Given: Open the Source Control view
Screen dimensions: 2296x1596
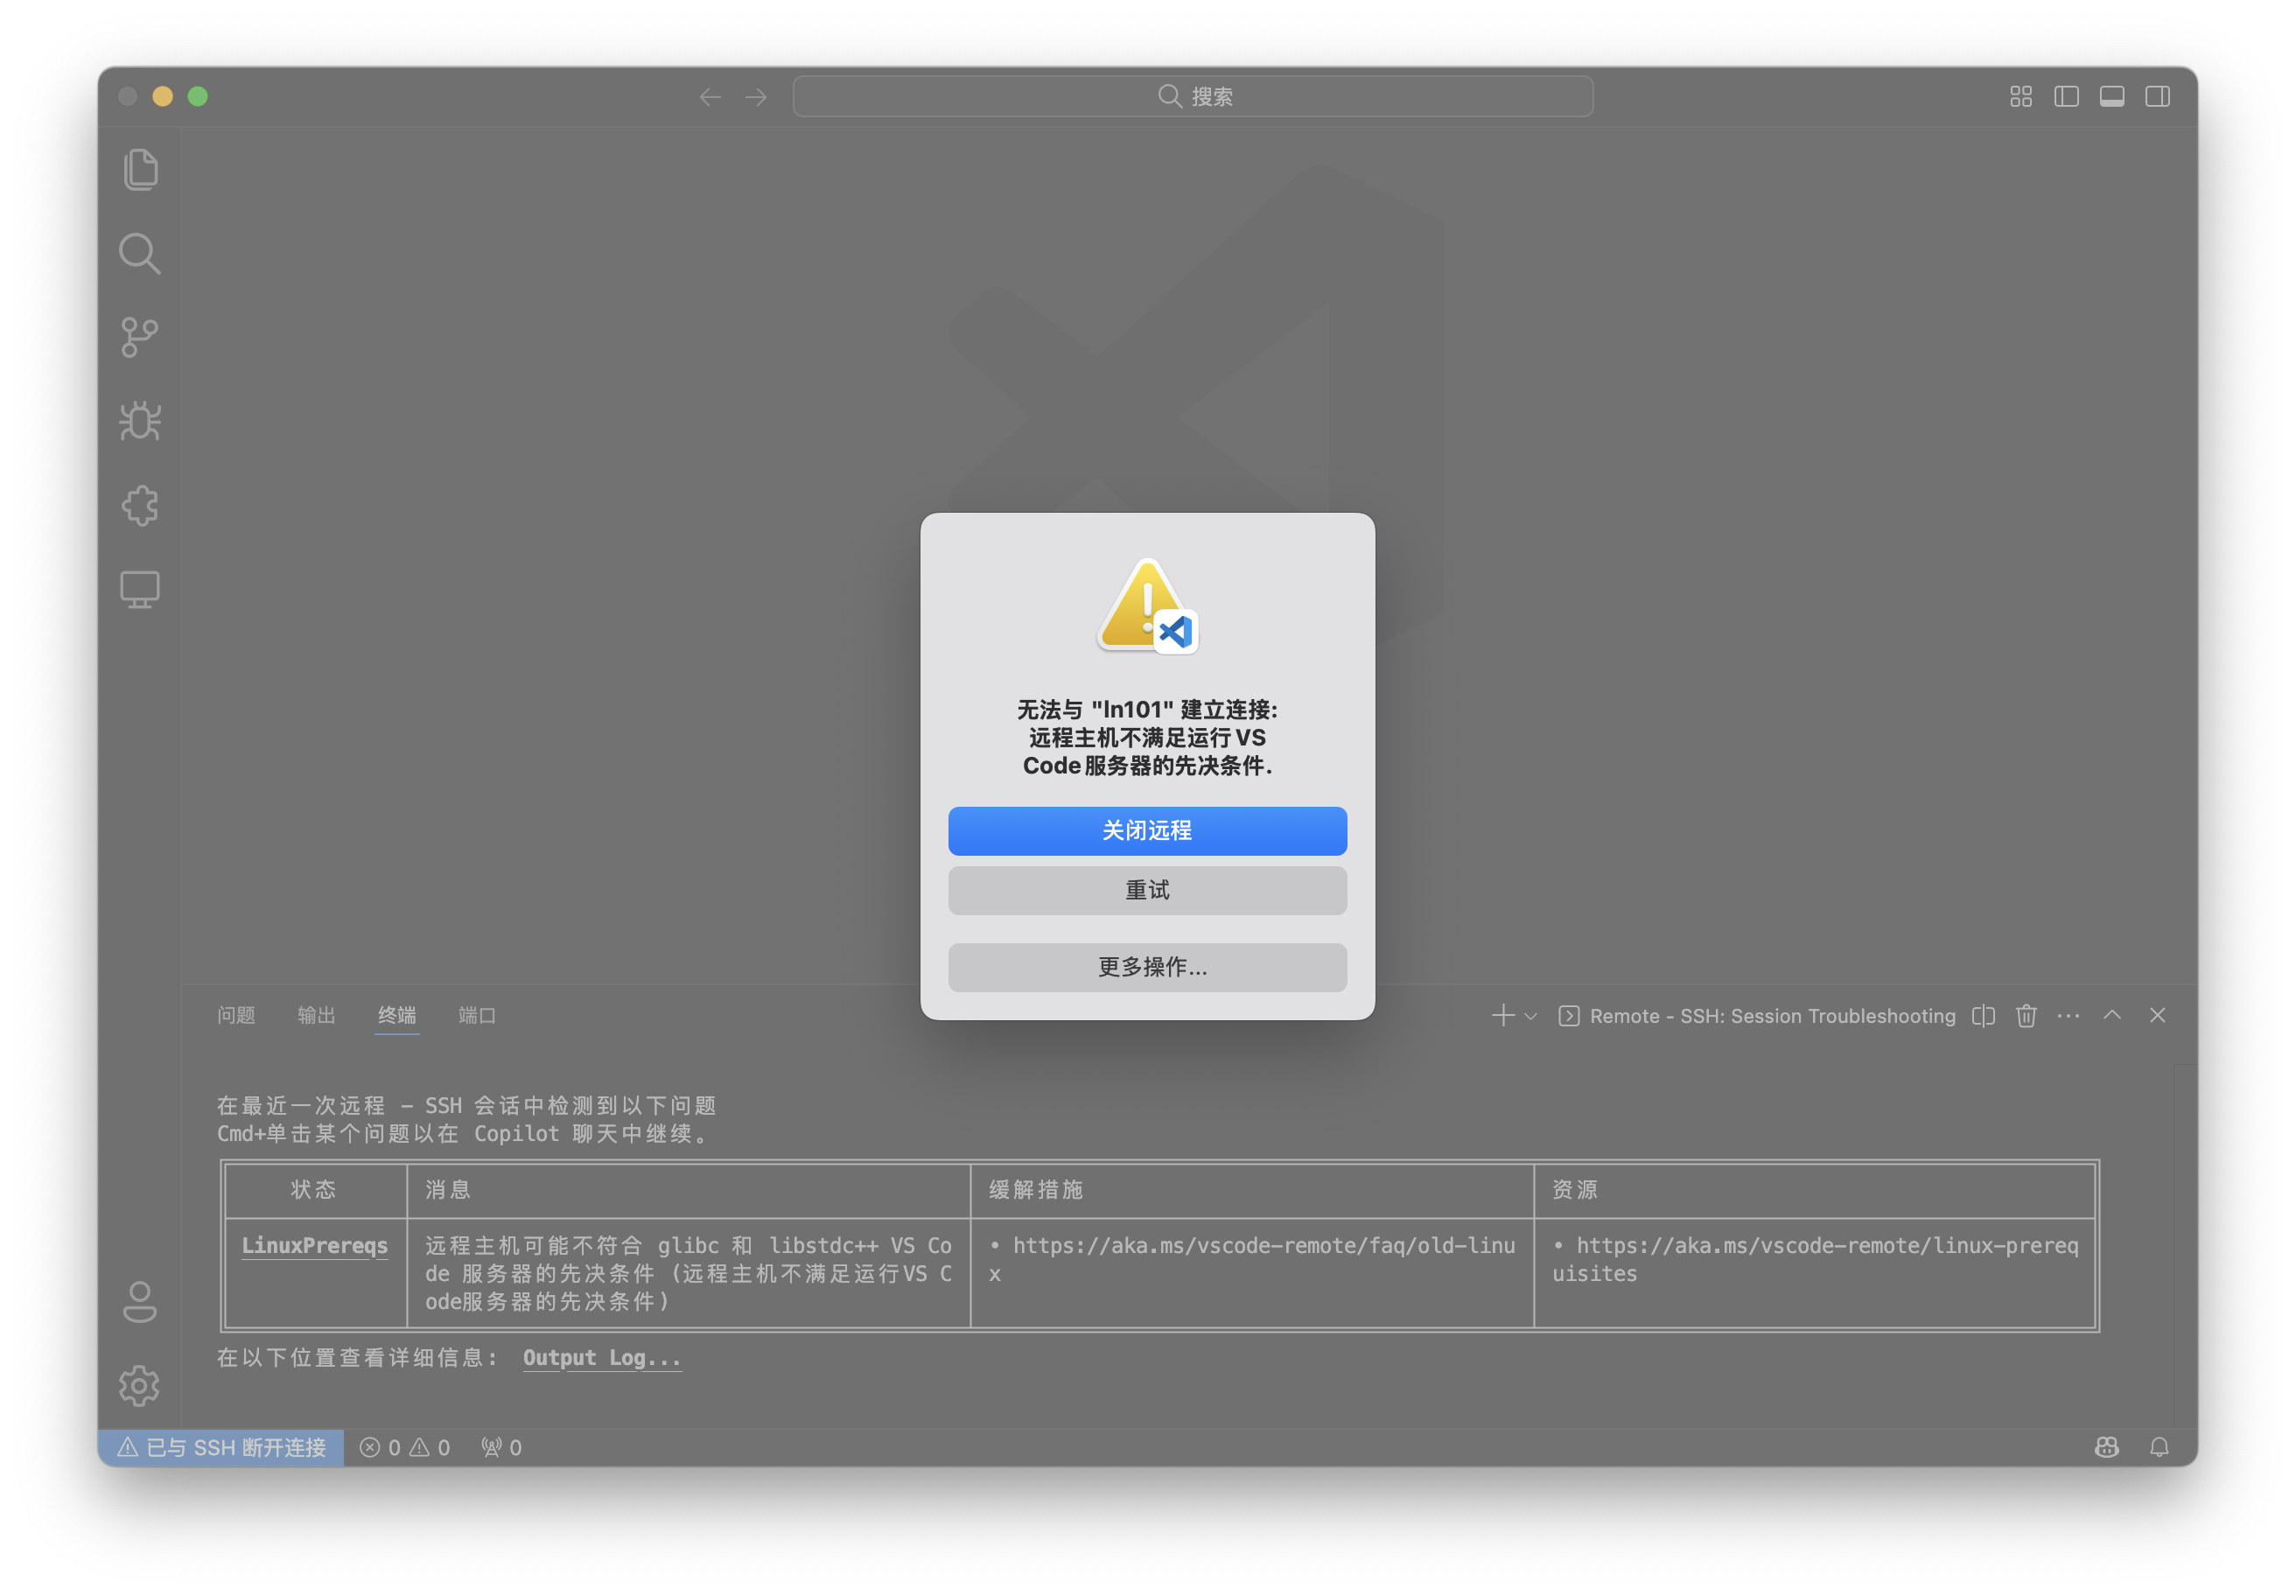Looking at the screenshot, I should coord(140,338).
